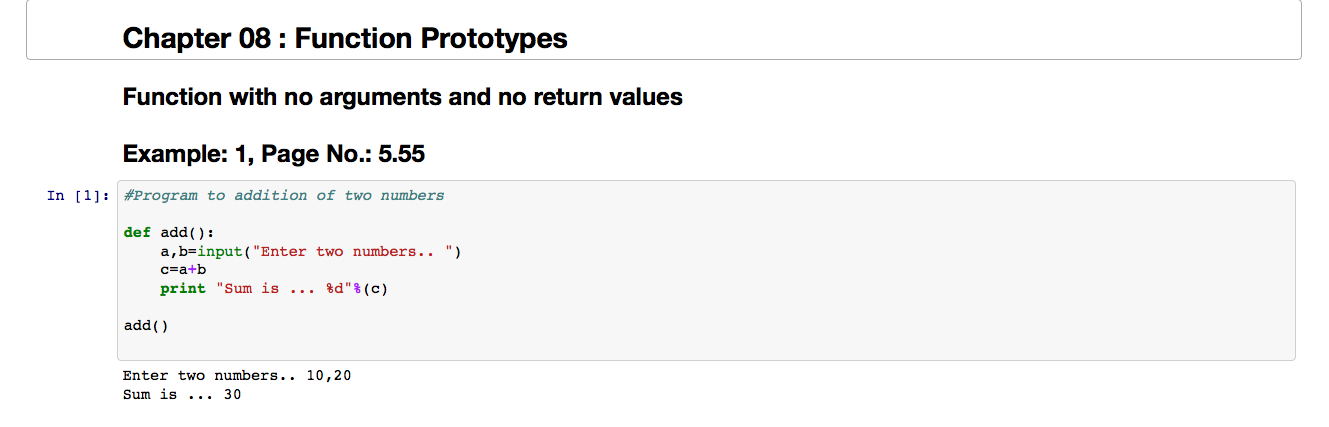1329x427 pixels.
Task: Click the "Sum is ... 30" output line
Action: 182,395
